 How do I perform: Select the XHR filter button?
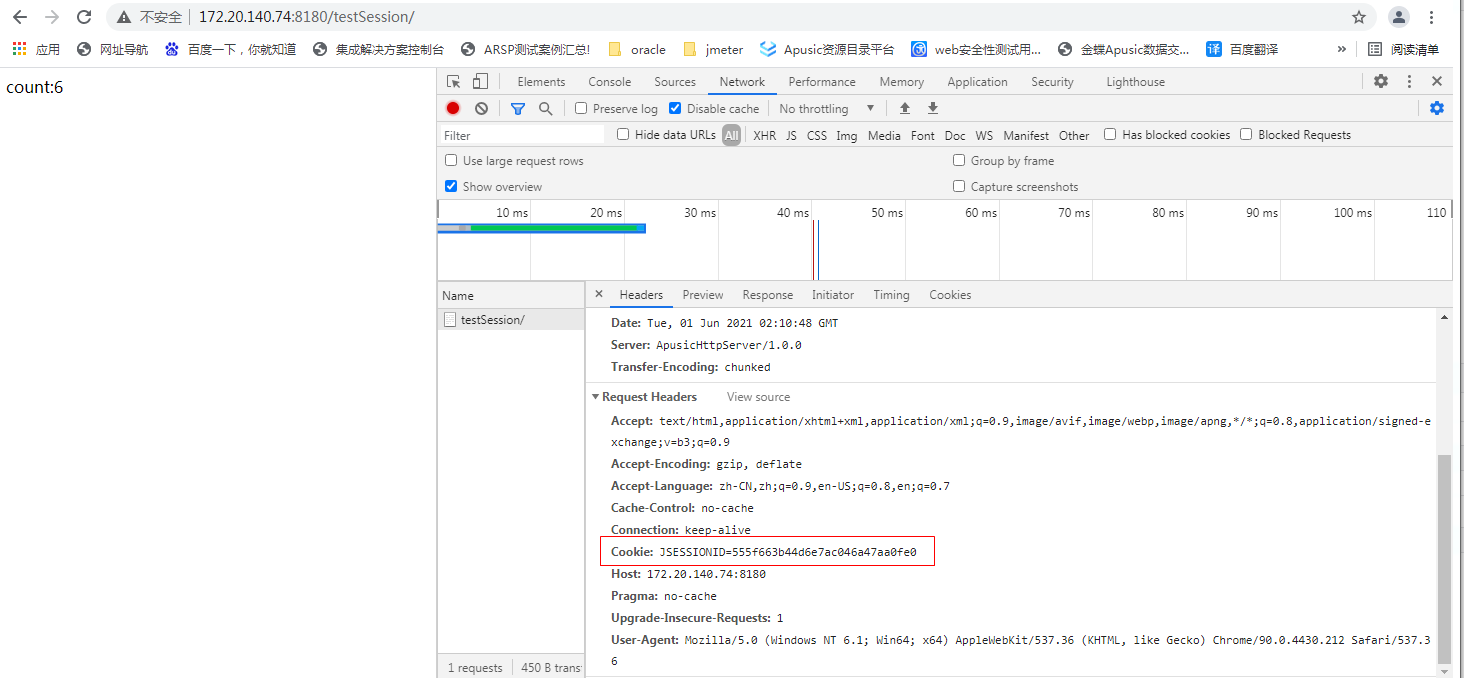pyautogui.click(x=764, y=135)
